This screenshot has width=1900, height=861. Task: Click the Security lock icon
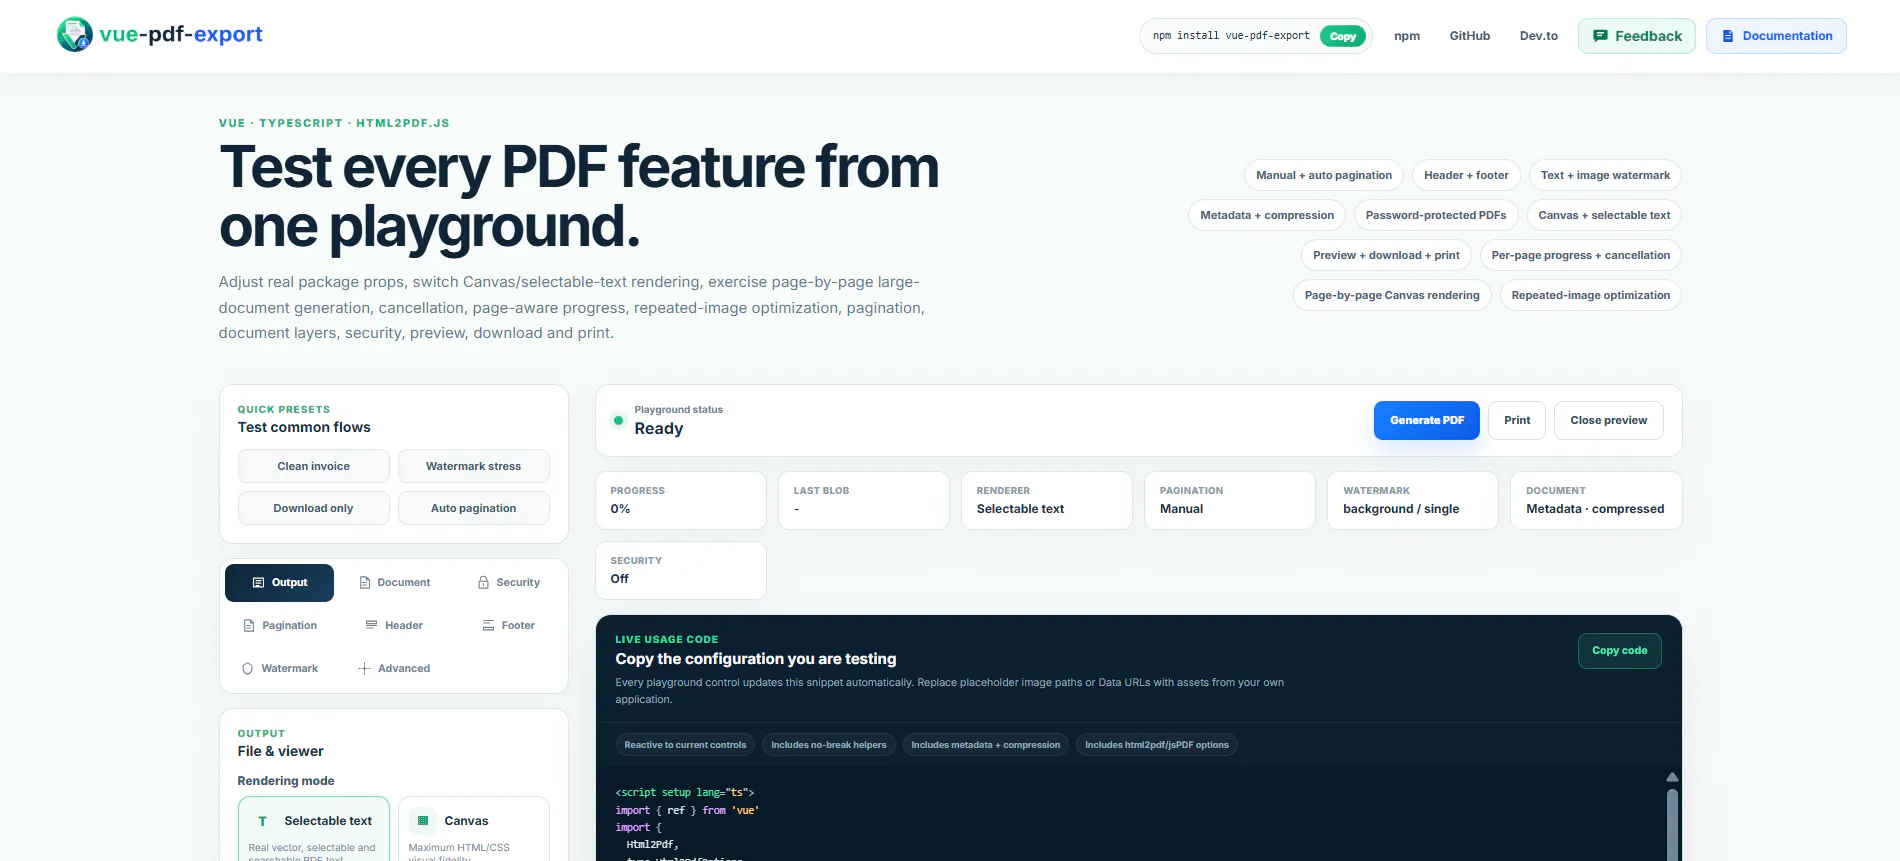coord(483,582)
